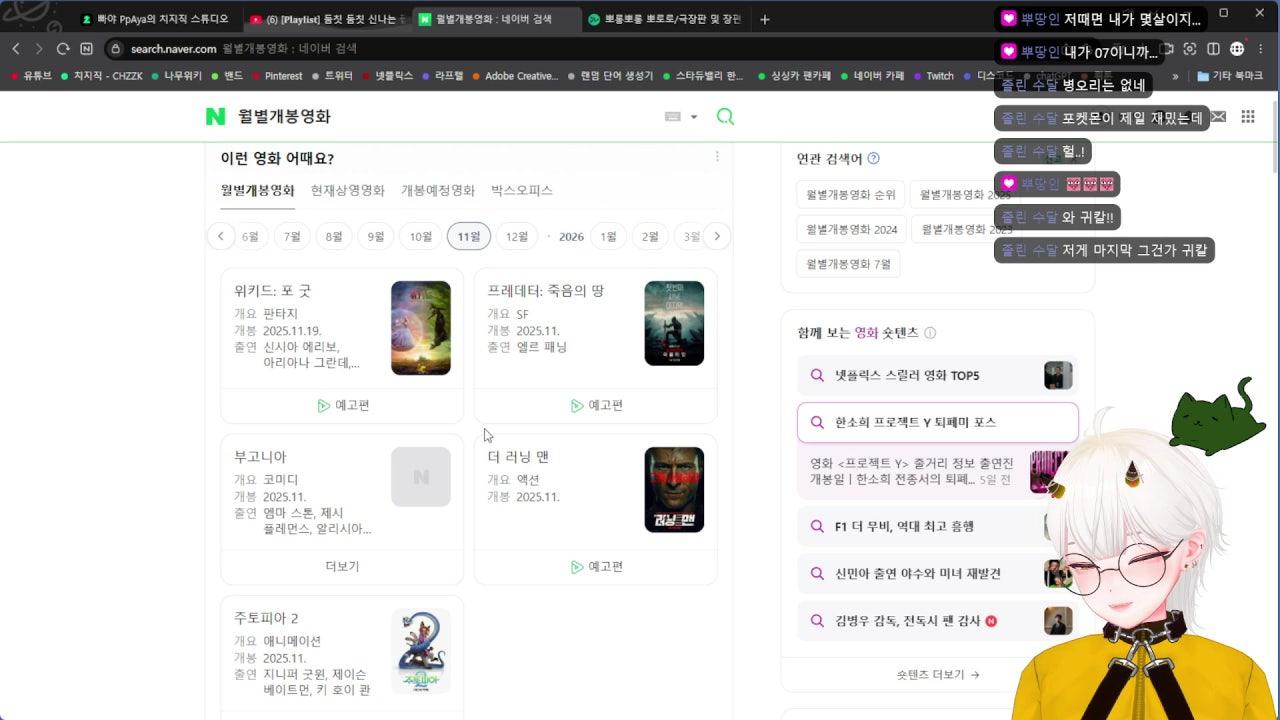
Task: Click the address bar URL field
Action: click(x=600, y=48)
